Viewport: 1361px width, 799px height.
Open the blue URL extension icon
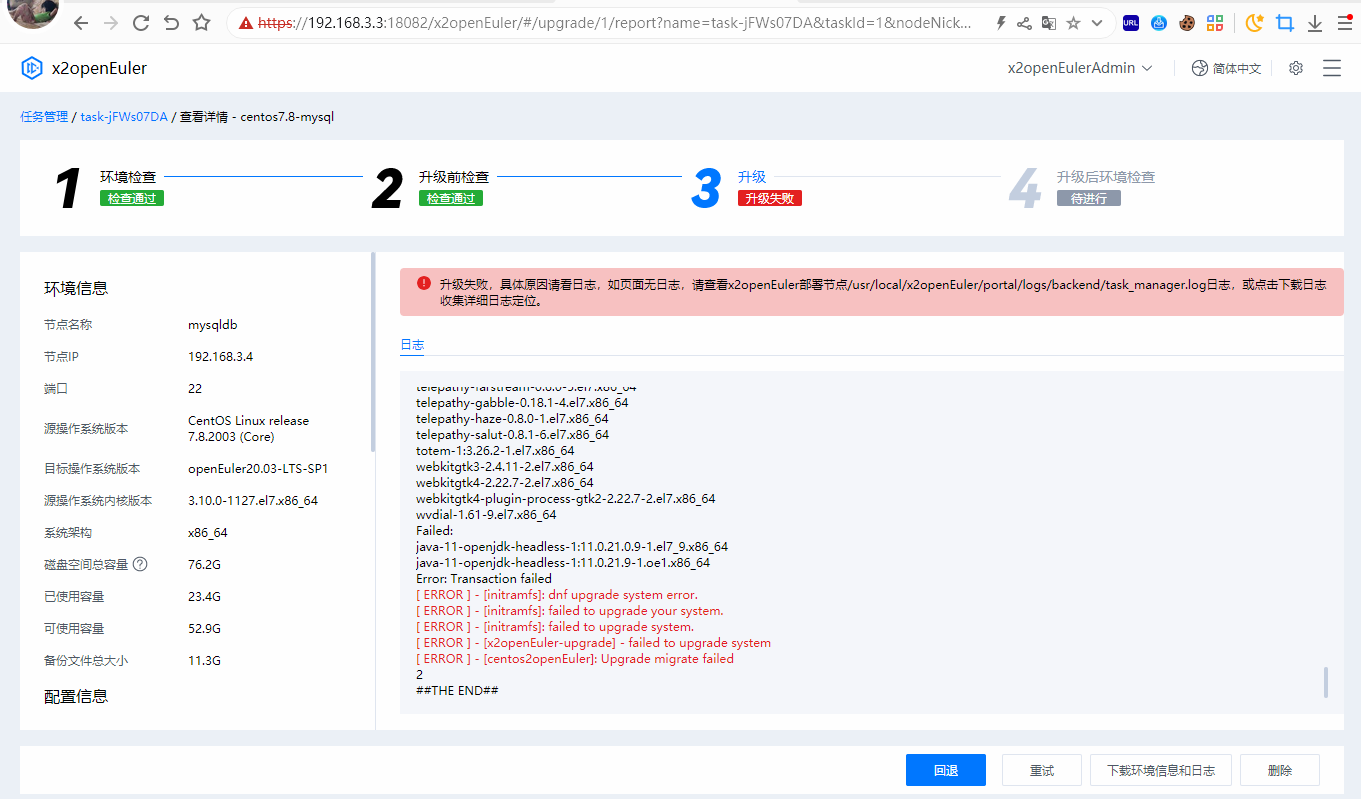click(x=1131, y=22)
